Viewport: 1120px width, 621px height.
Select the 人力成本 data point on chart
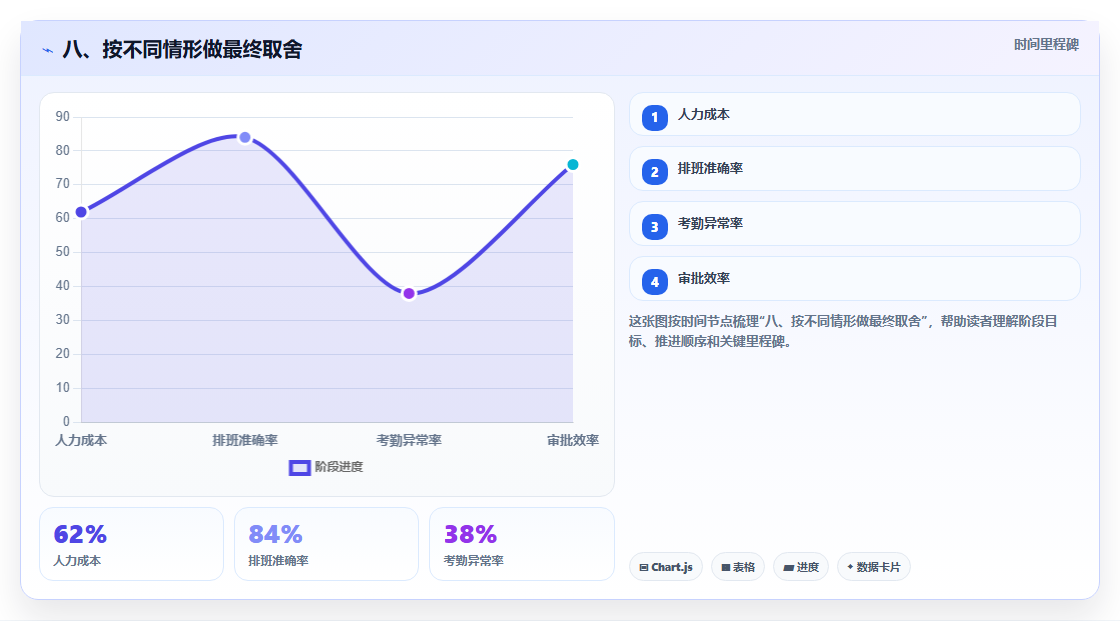(x=81, y=212)
